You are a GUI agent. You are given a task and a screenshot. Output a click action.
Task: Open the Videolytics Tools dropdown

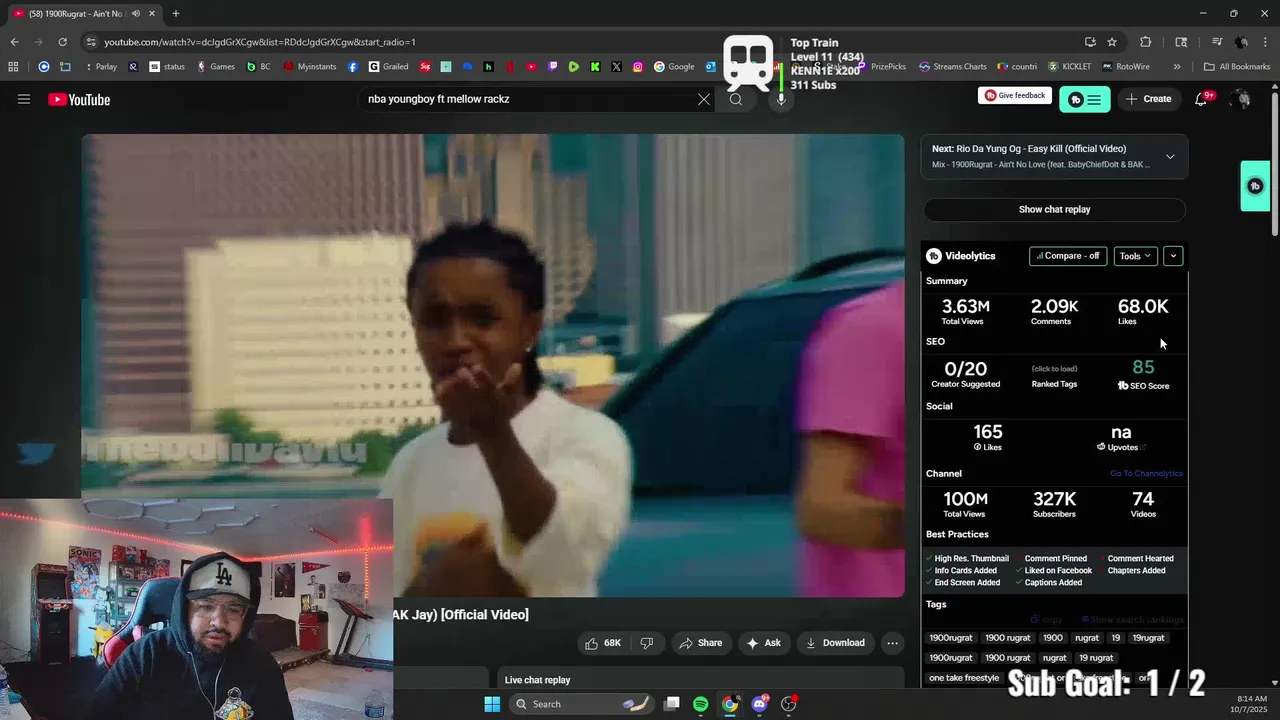point(1135,256)
